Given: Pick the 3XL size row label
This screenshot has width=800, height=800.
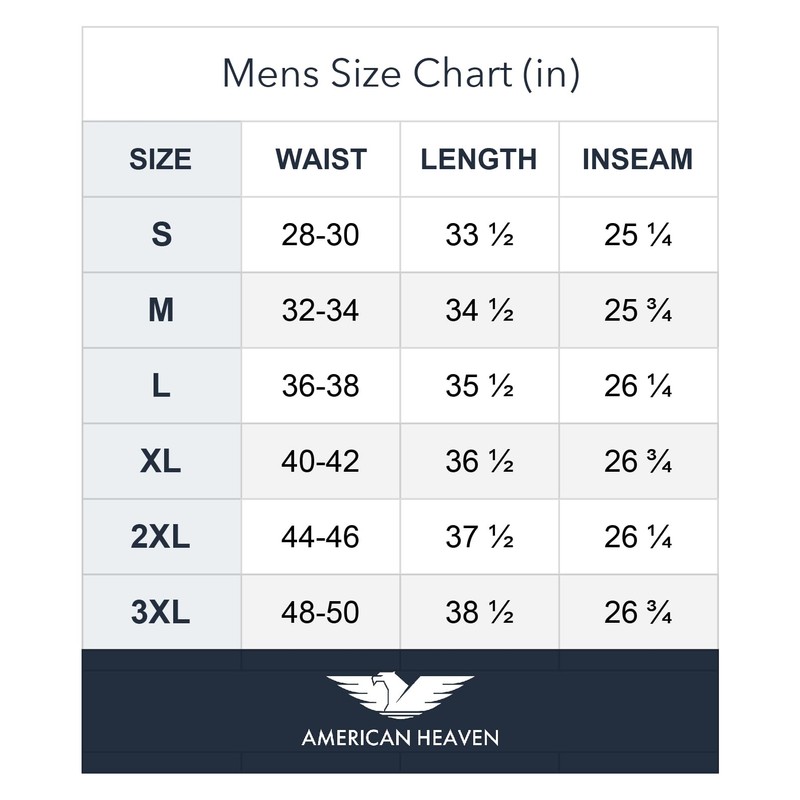Looking at the screenshot, I should tap(161, 612).
